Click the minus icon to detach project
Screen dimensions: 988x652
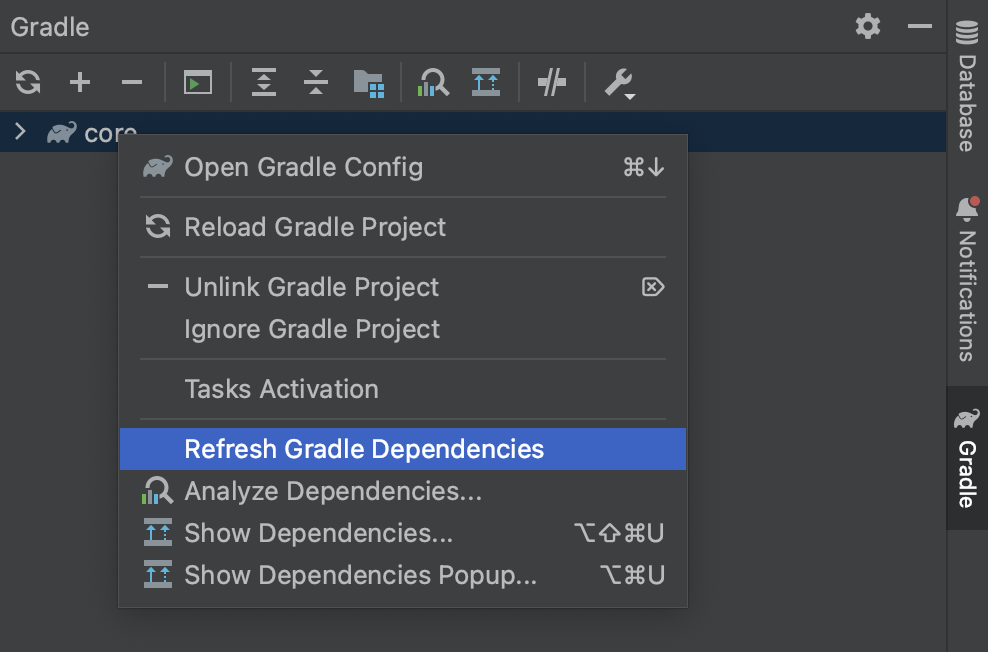point(132,82)
